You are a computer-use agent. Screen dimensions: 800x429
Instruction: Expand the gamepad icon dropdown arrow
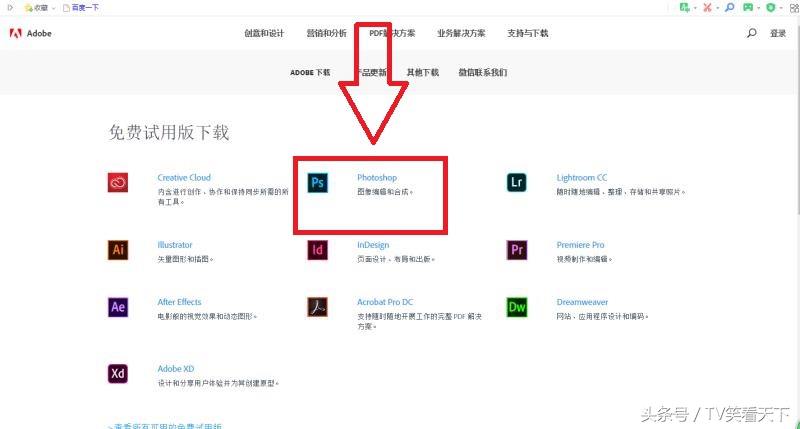[x=759, y=8]
